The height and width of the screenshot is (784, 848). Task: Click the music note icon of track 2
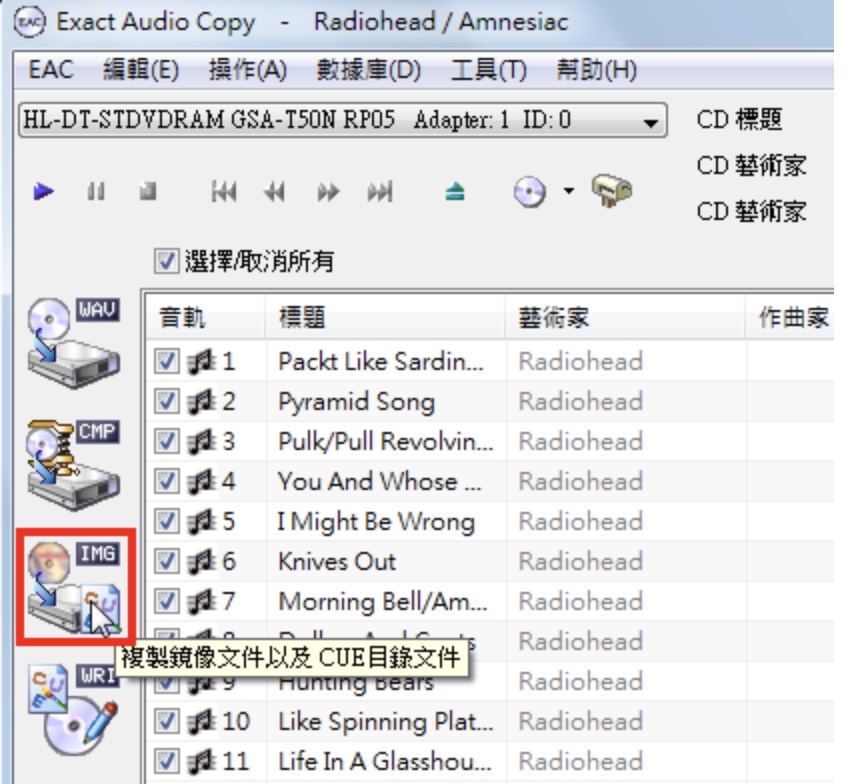[x=202, y=401]
